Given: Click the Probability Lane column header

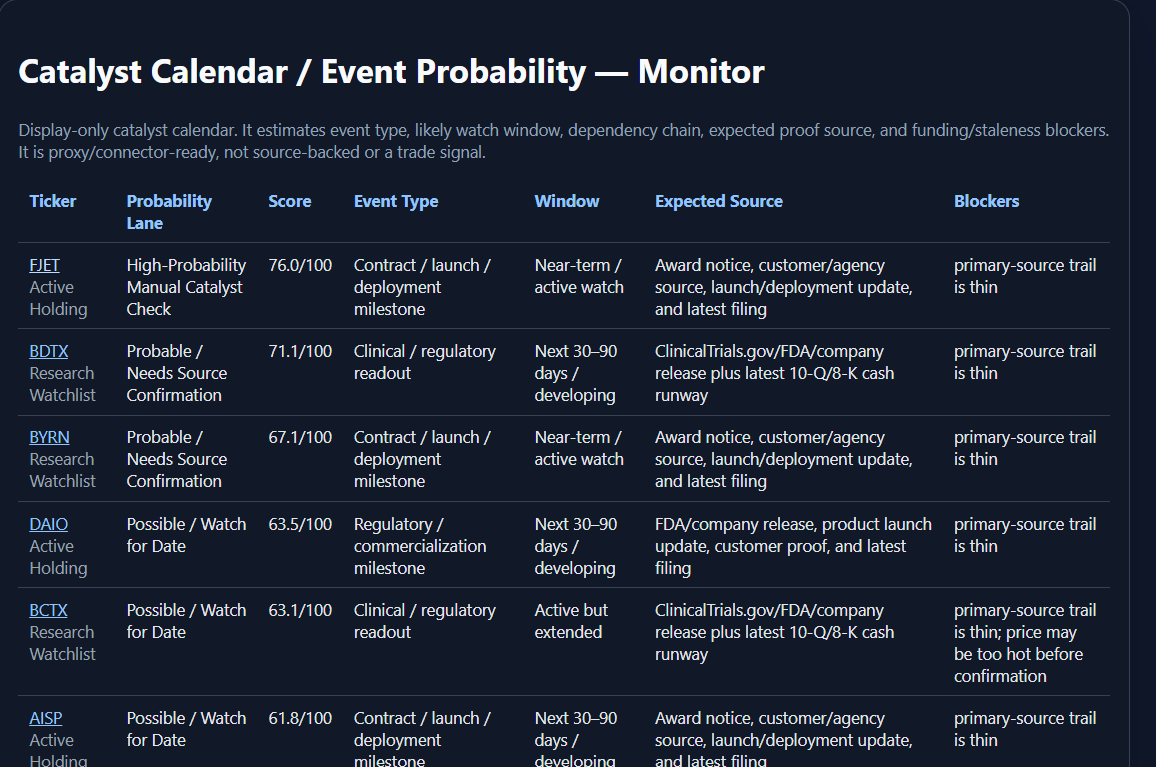Looking at the screenshot, I should coord(169,212).
